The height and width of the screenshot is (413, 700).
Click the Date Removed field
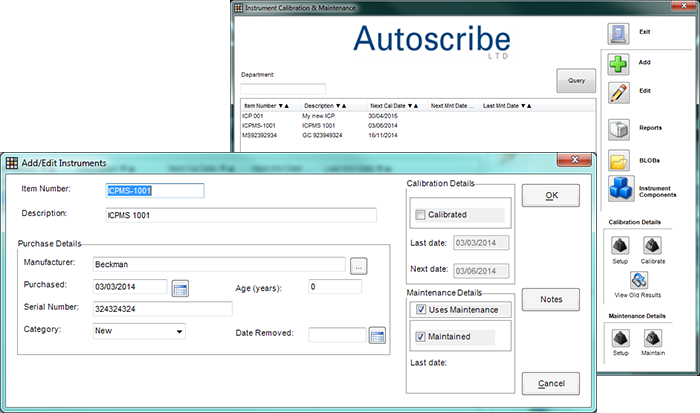tap(337, 335)
